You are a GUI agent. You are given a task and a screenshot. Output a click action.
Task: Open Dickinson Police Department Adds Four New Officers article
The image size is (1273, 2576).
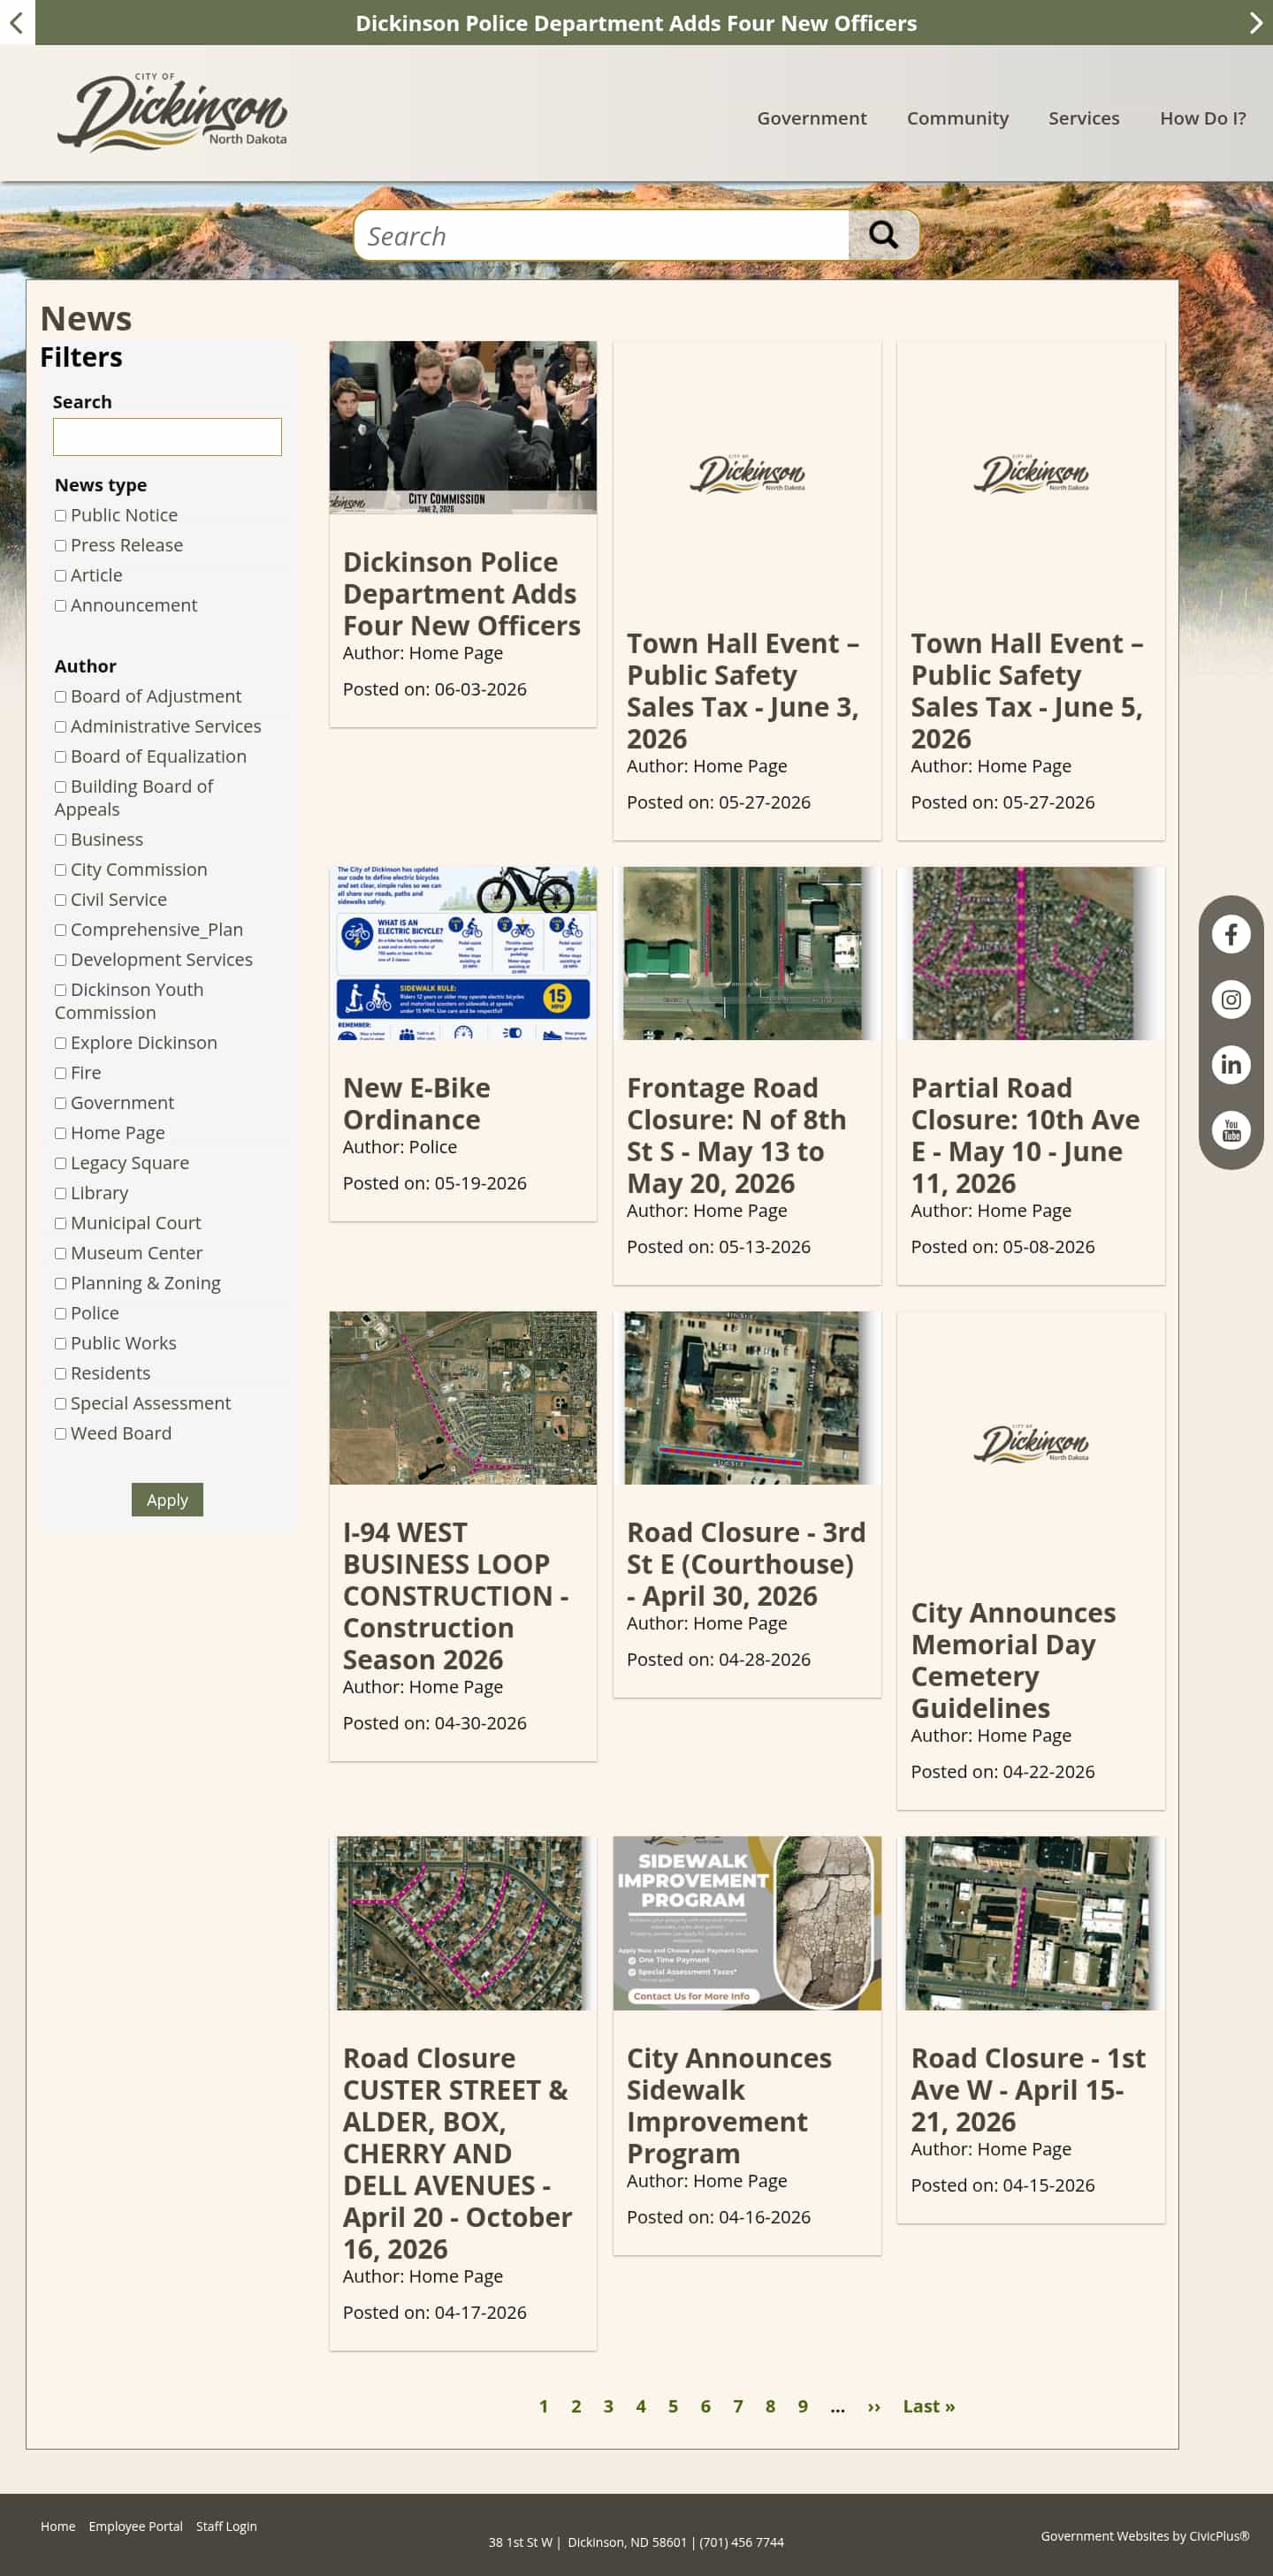coord(461,593)
